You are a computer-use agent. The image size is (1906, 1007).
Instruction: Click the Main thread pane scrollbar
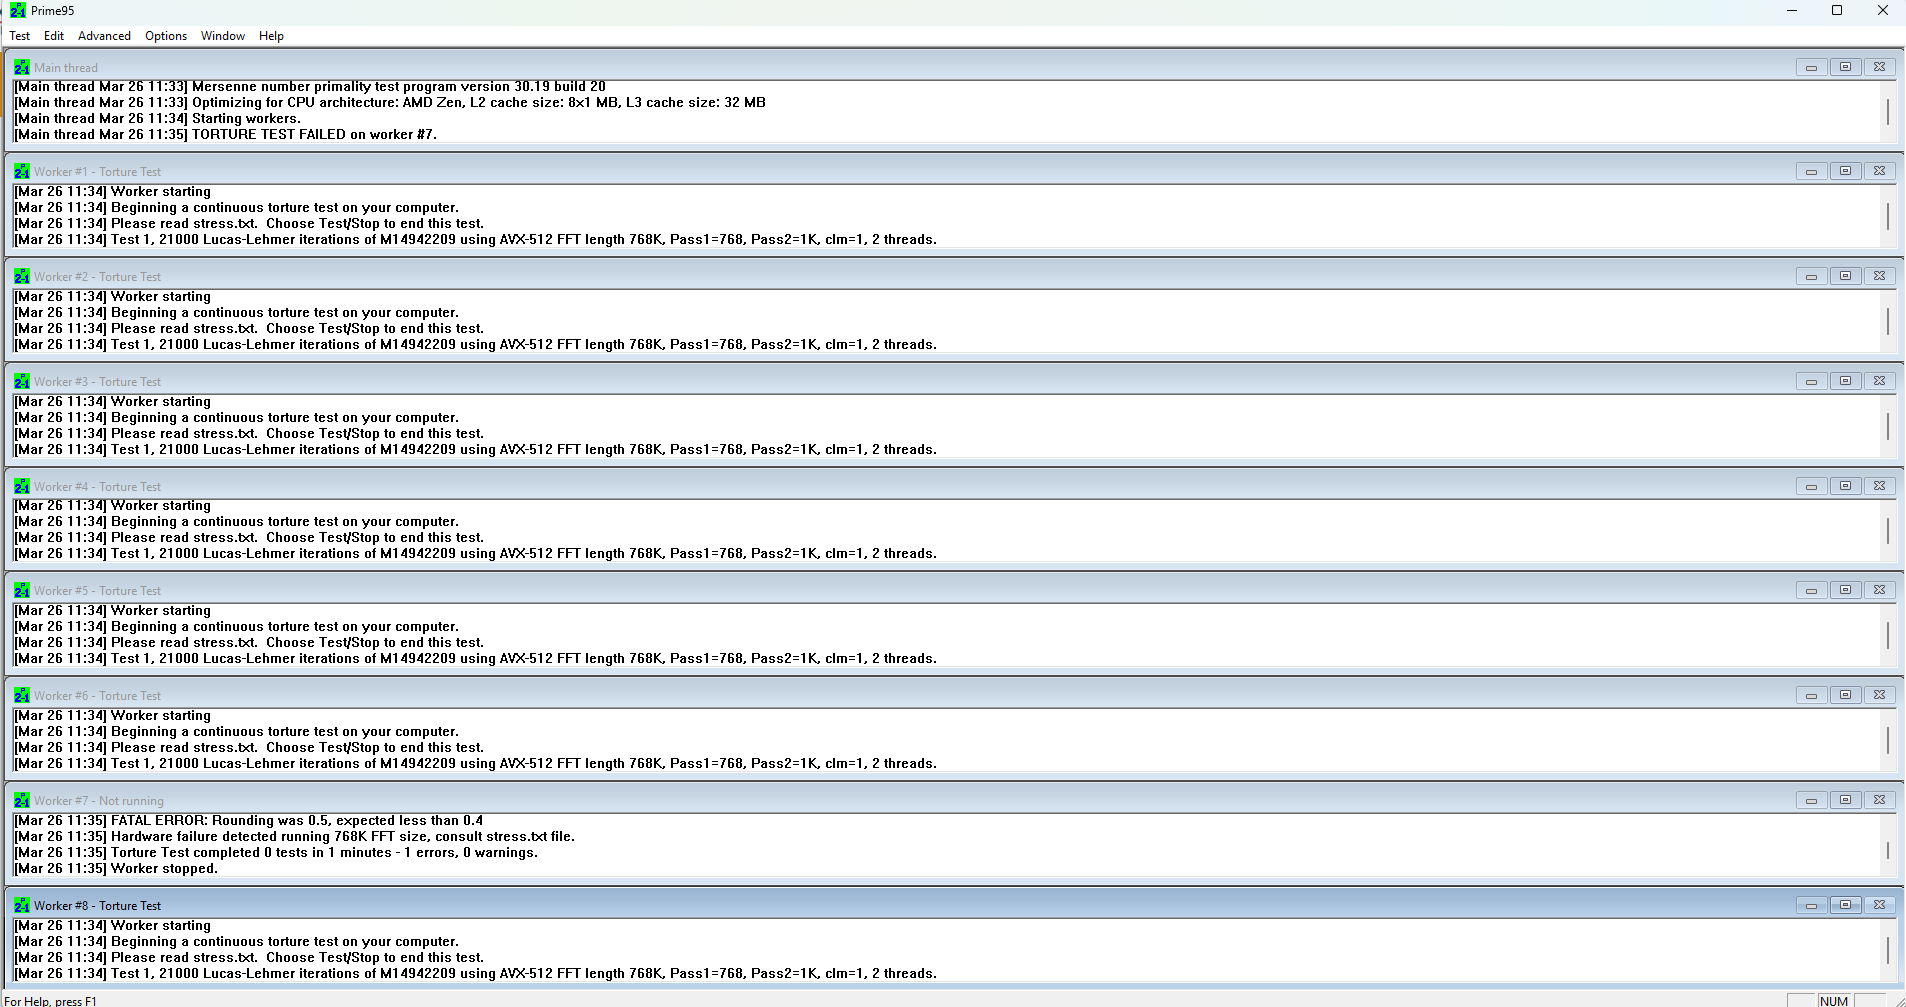click(x=1888, y=111)
